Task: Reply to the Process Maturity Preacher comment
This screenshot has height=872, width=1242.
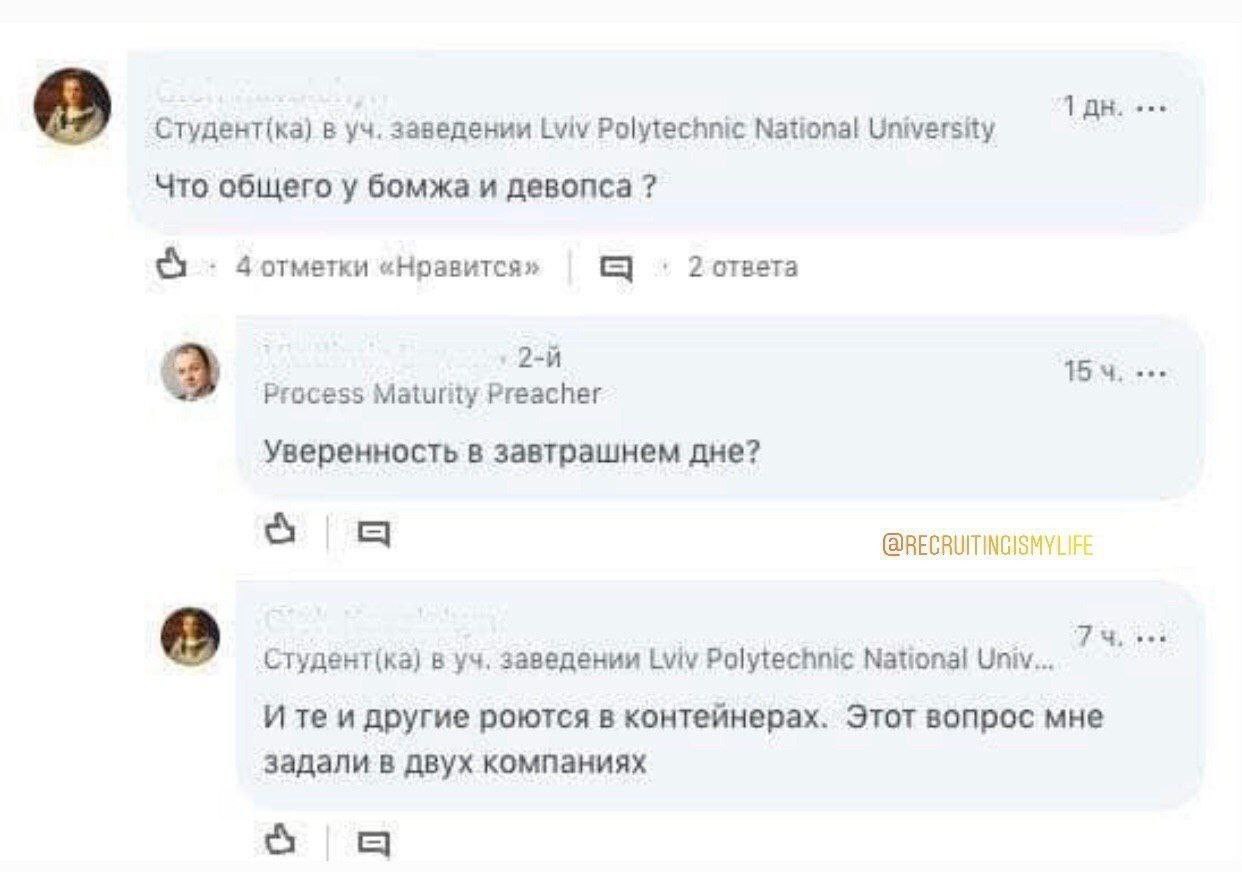Action: click(373, 533)
